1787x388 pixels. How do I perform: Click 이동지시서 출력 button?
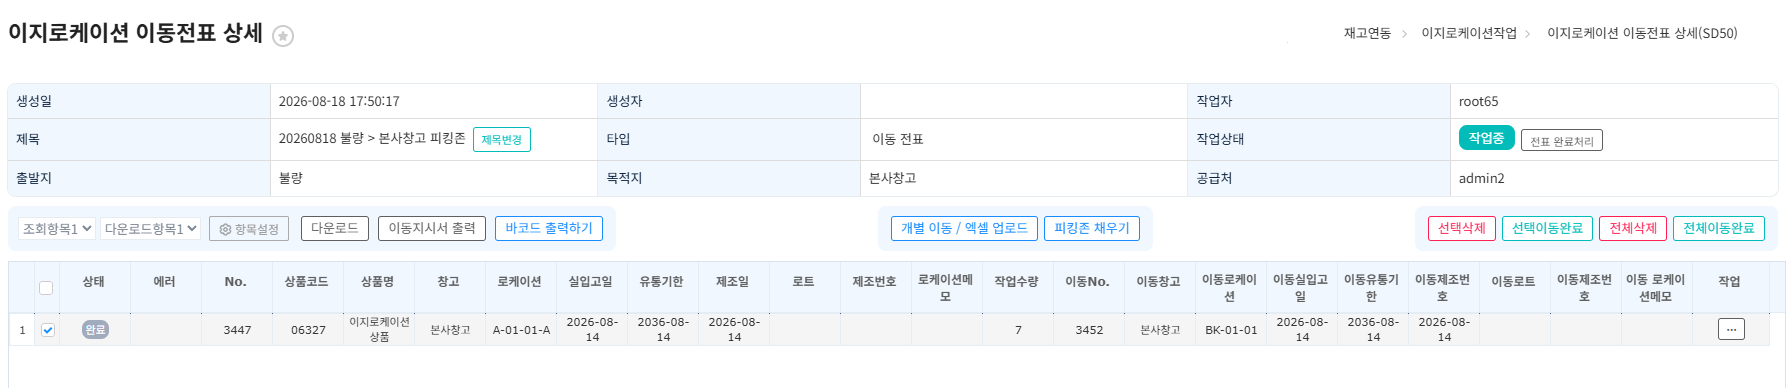tap(432, 228)
